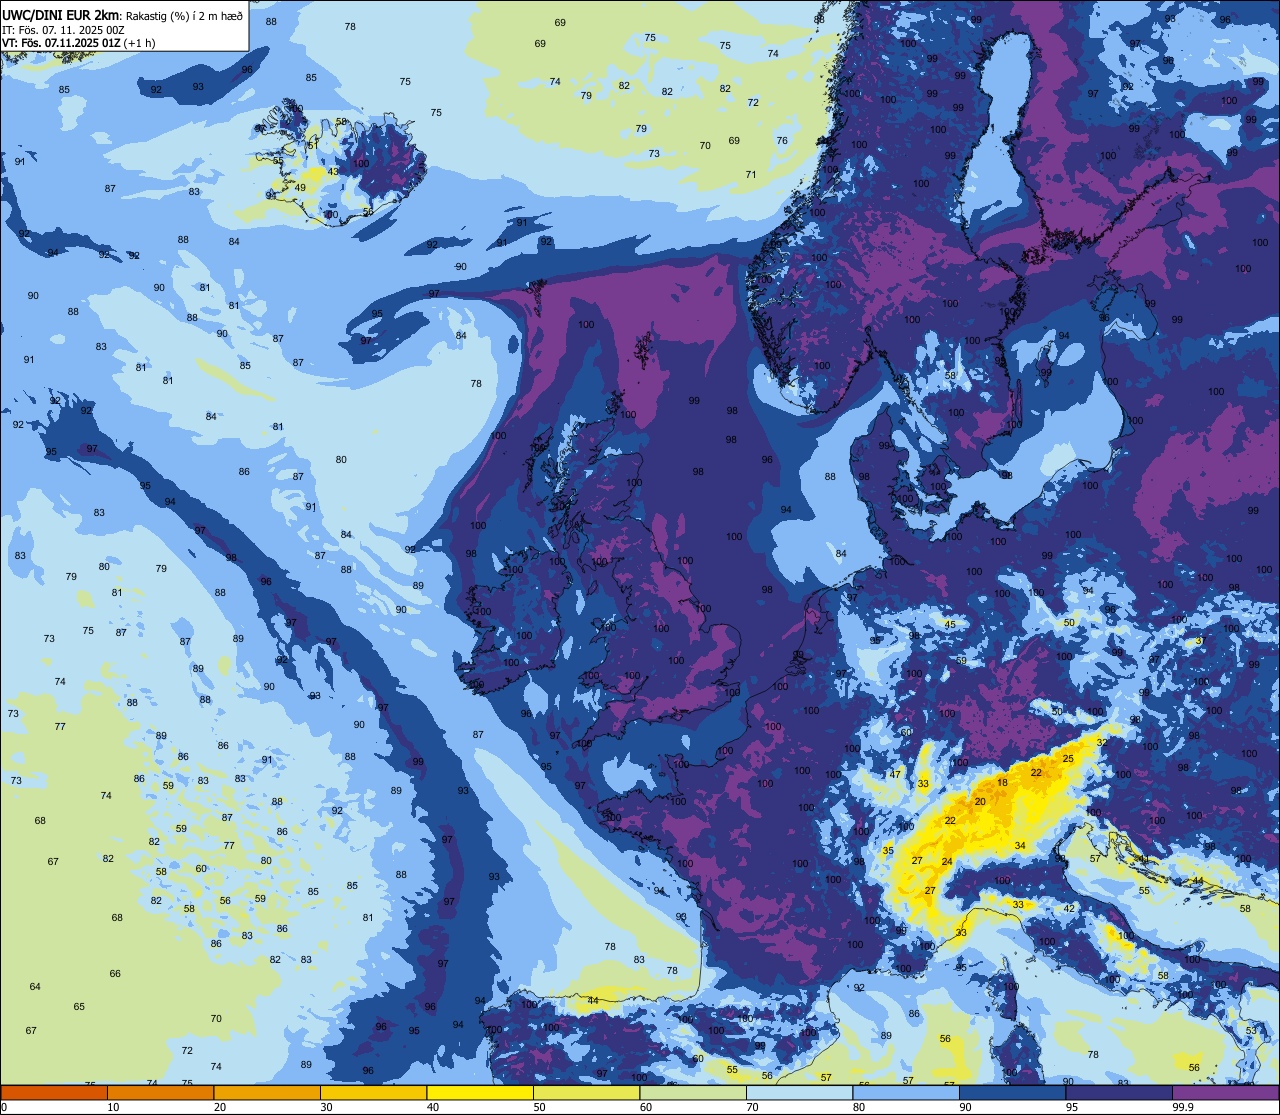Click the 'VT: Fös. 07.11.2025 01Z (+1 h)' line
The height and width of the screenshot is (1115, 1280).
click(79, 43)
